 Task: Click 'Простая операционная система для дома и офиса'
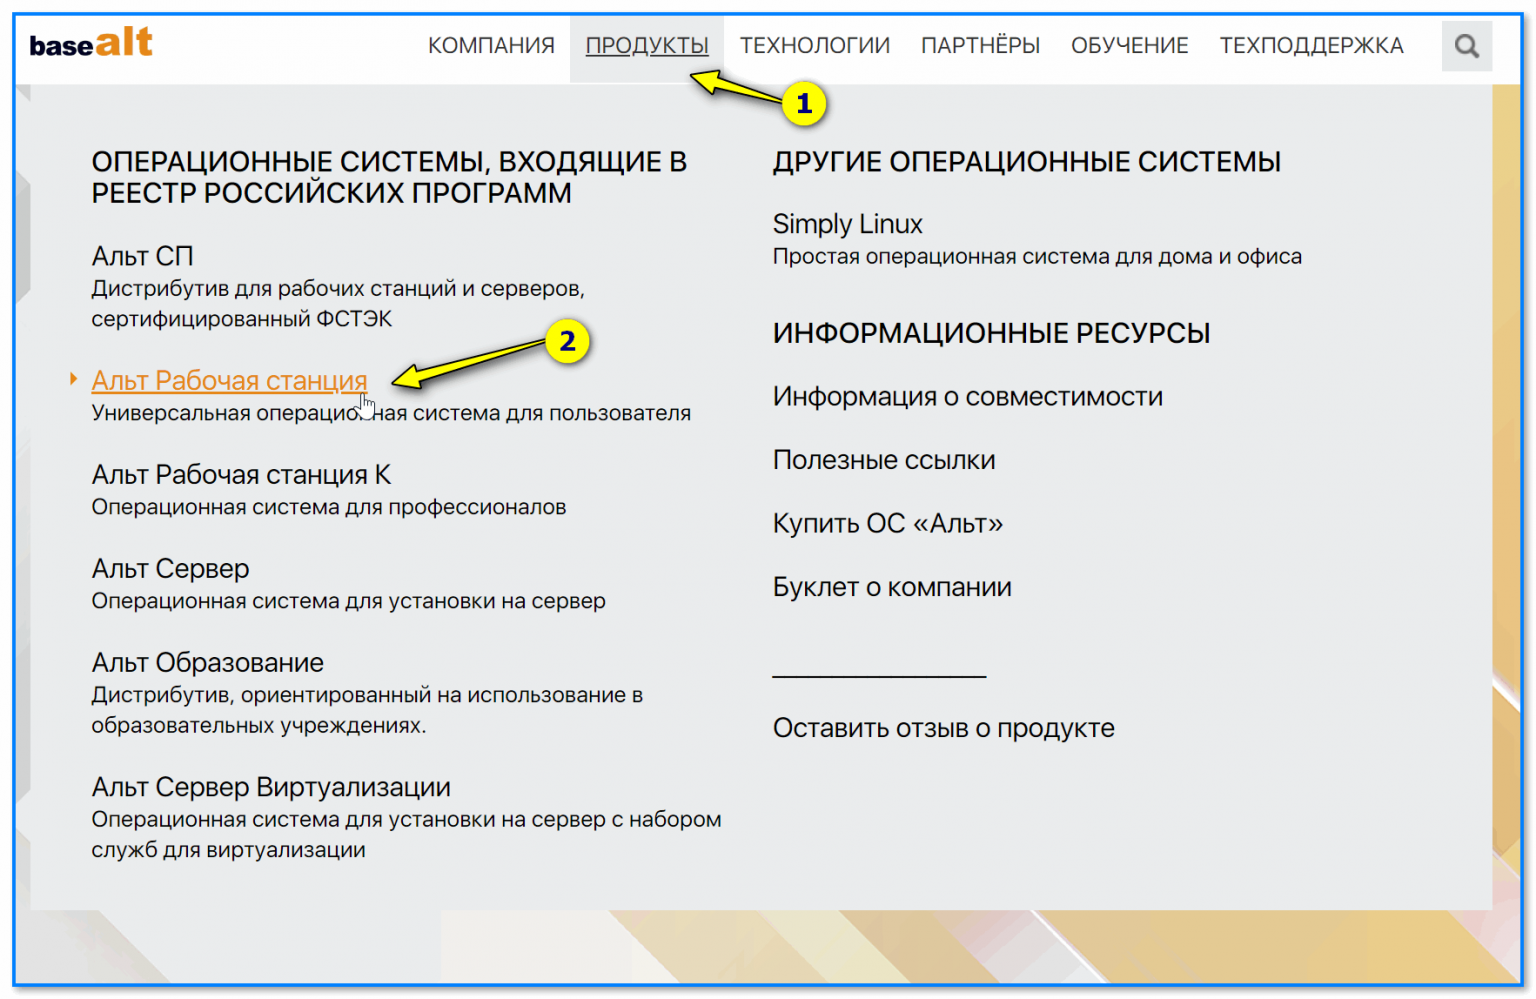point(1037,257)
